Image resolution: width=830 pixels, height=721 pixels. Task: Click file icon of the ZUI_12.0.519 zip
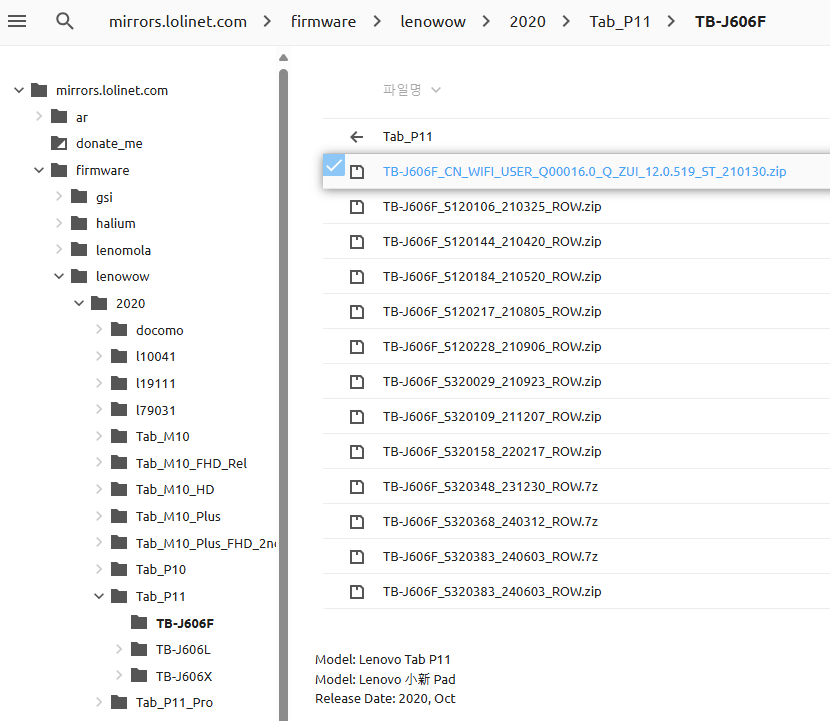[x=357, y=172]
